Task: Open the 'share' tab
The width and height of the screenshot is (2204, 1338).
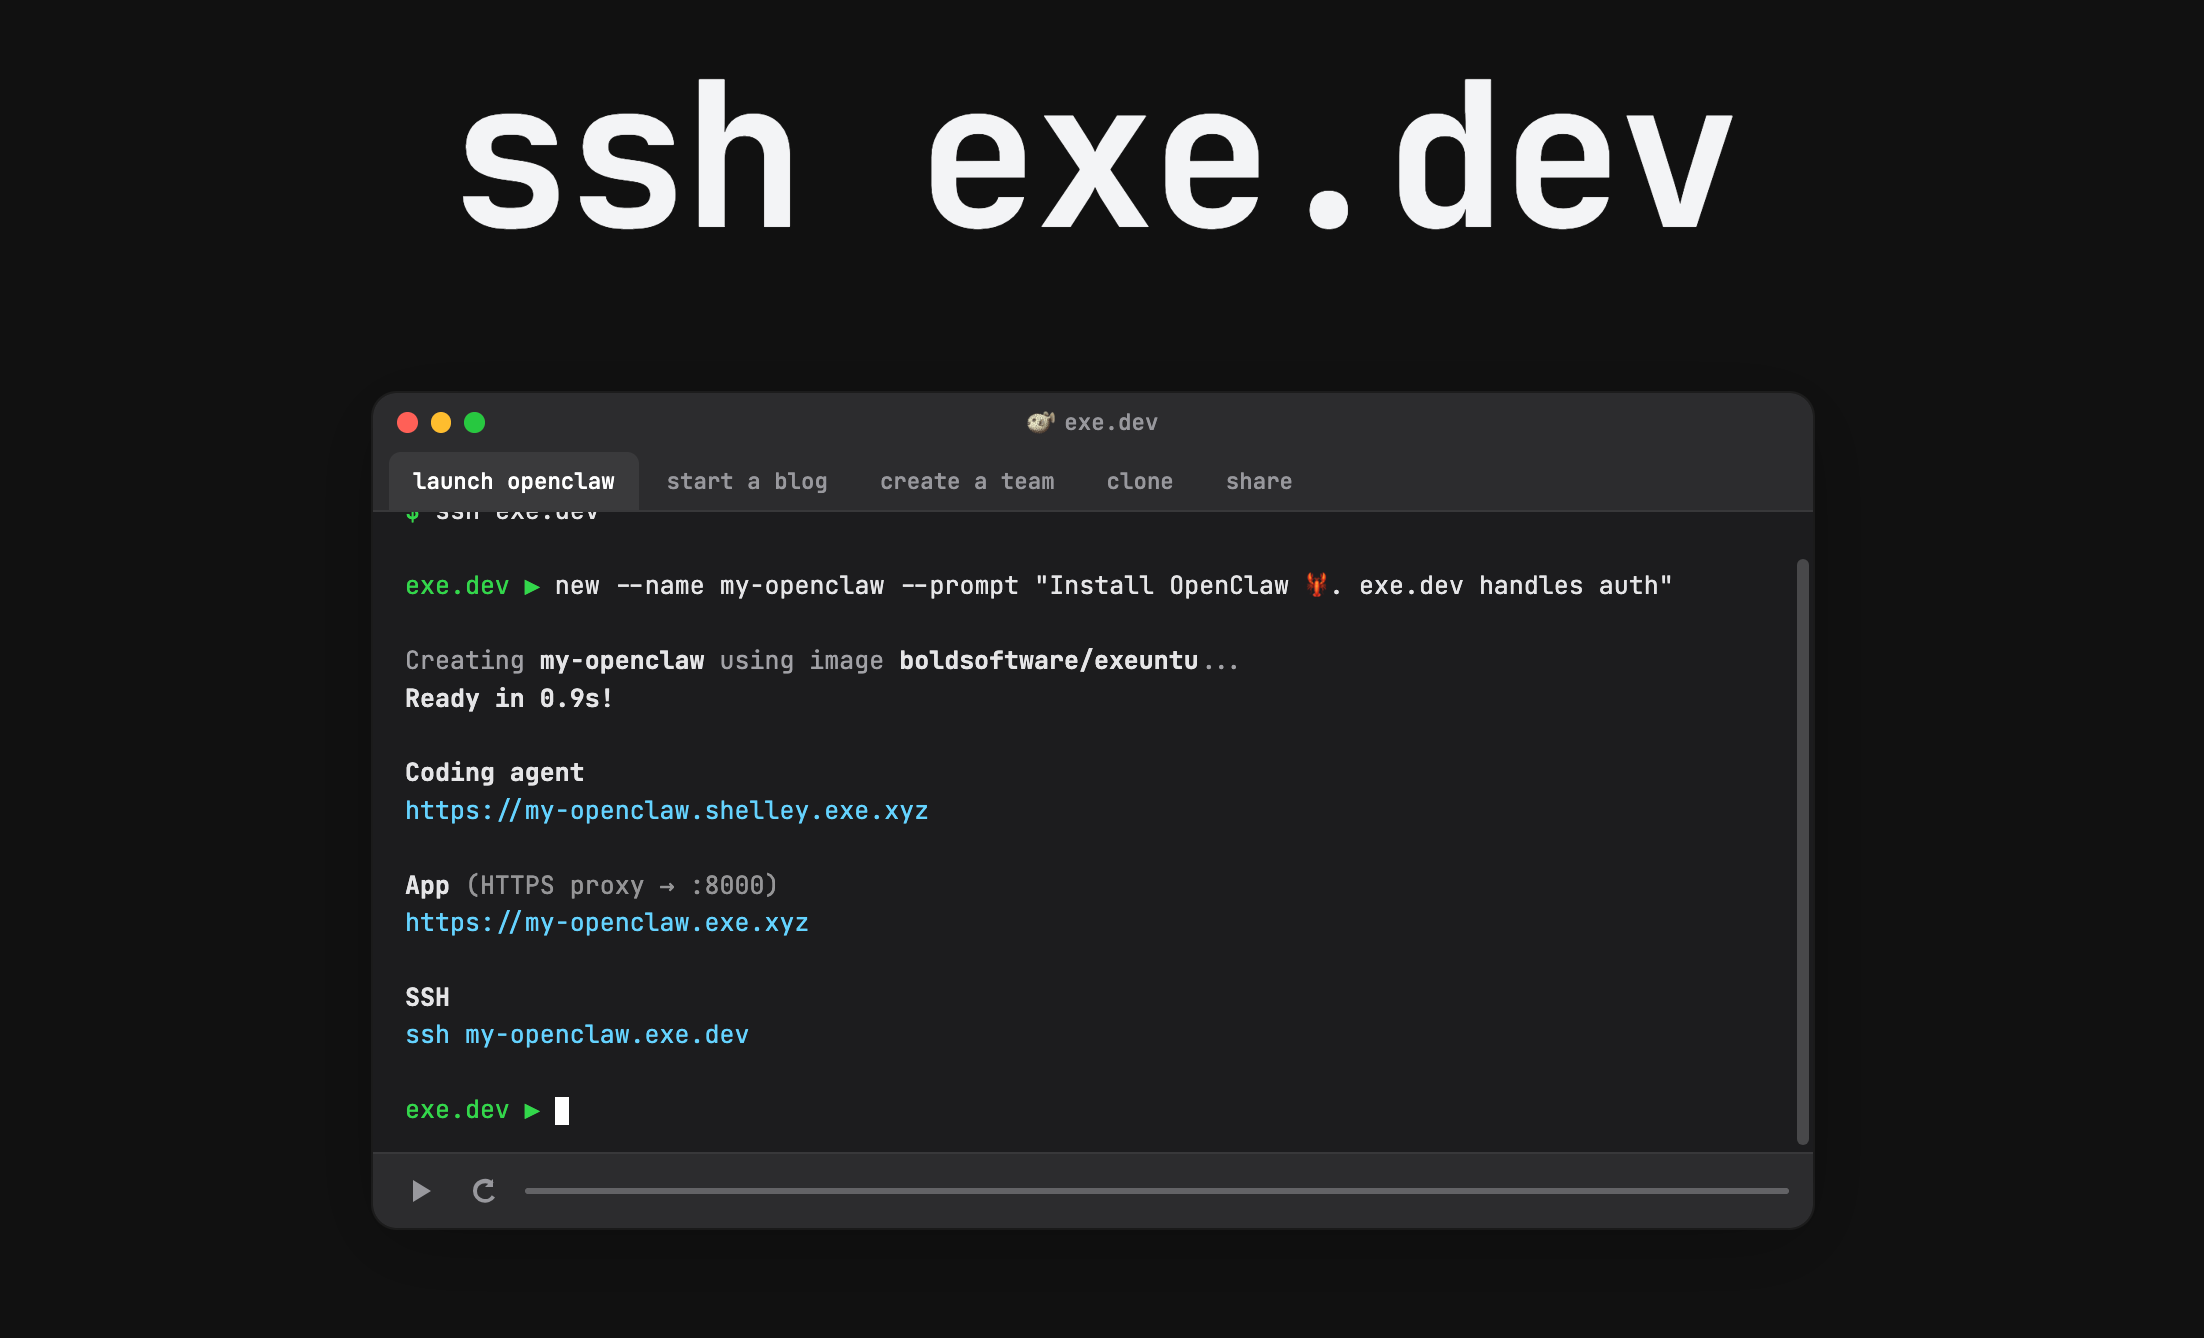Action: [1258, 482]
